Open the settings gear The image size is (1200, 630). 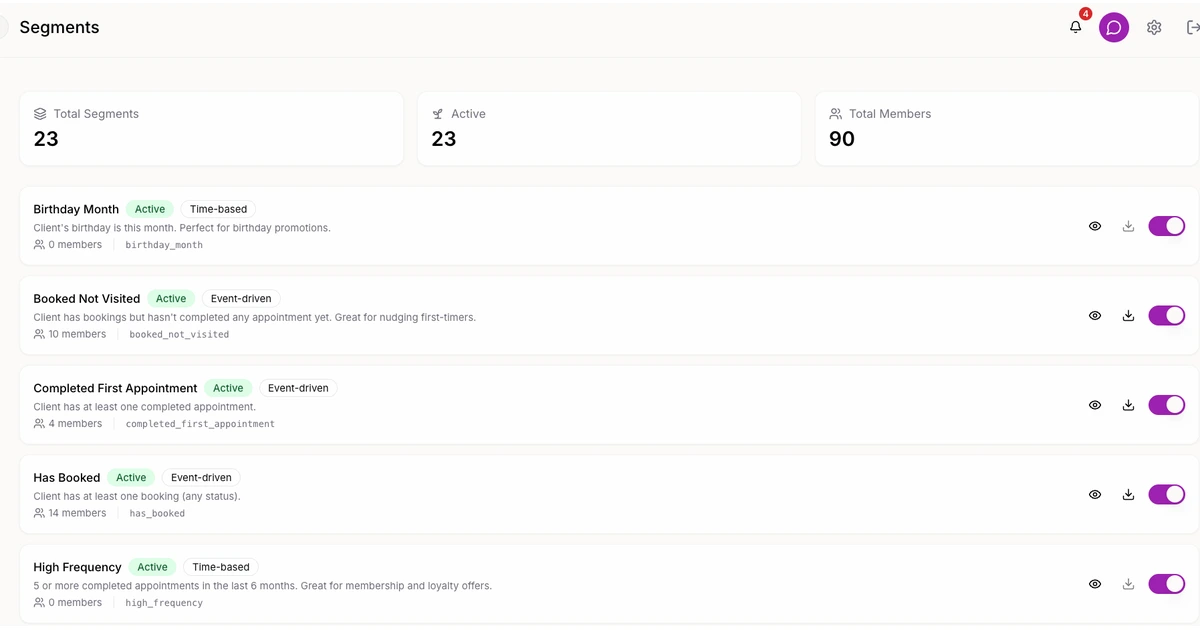point(1154,28)
